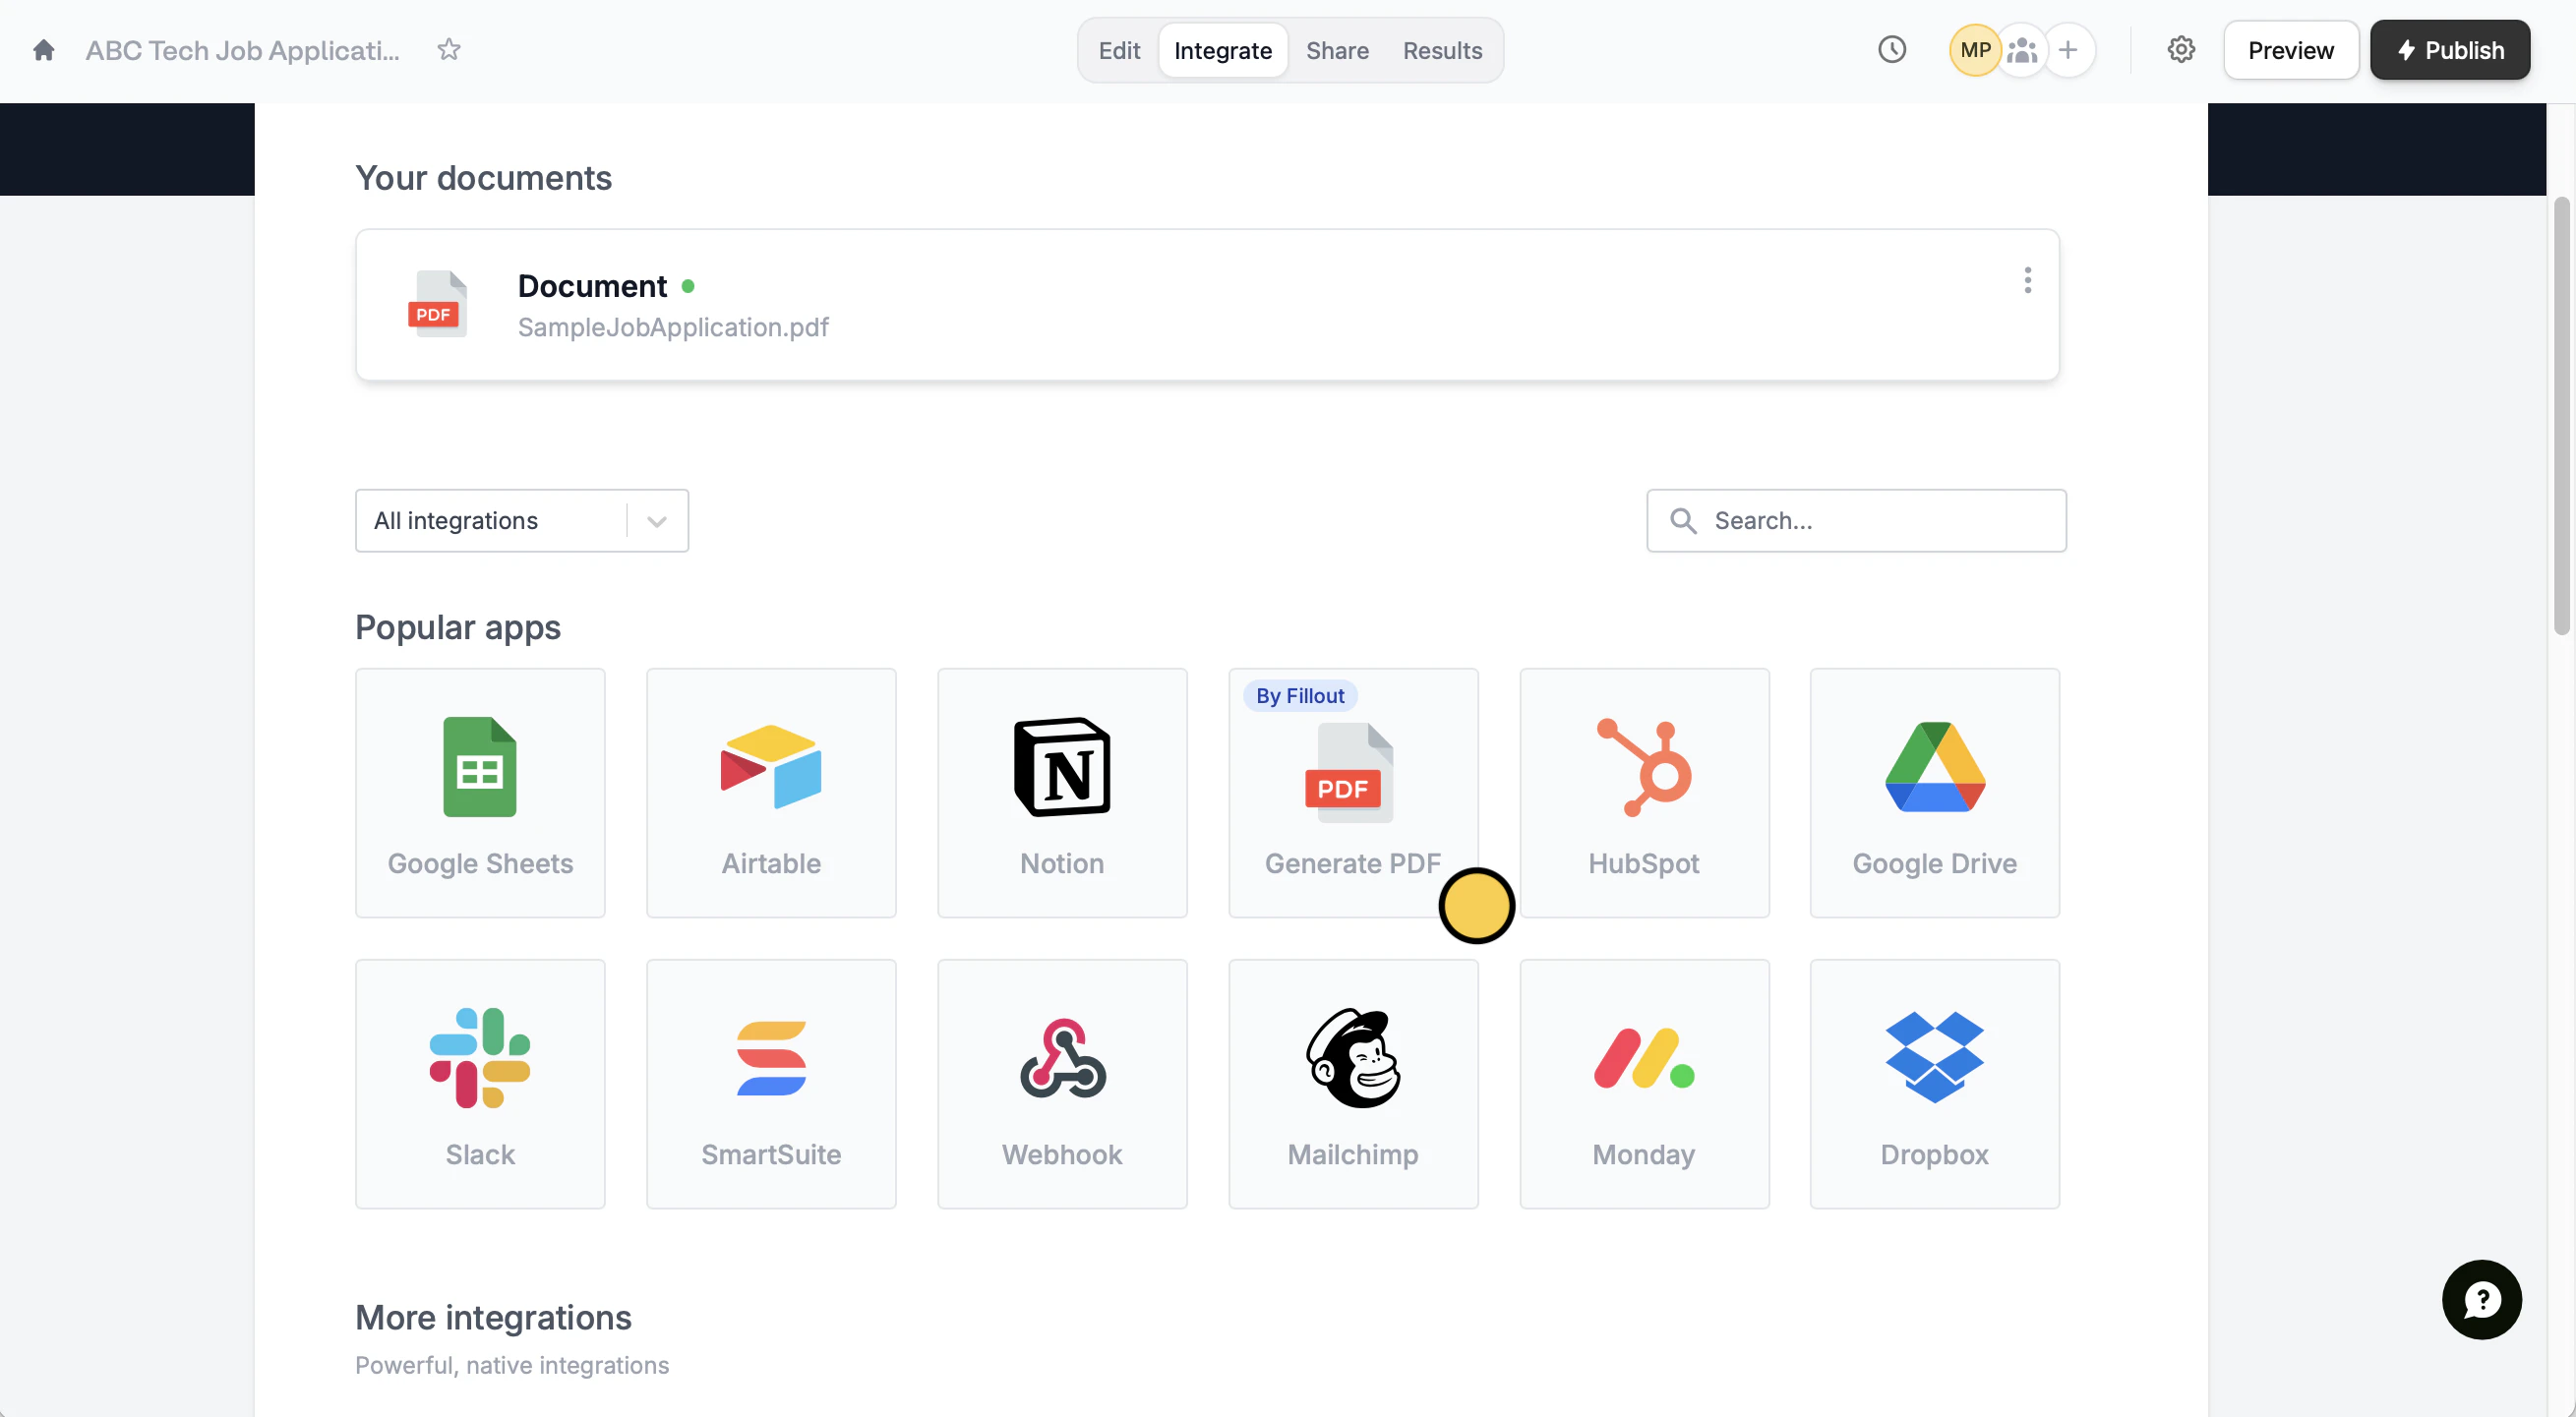The image size is (2576, 1417).
Task: Select the Mailchimp integration
Action: (1353, 1083)
